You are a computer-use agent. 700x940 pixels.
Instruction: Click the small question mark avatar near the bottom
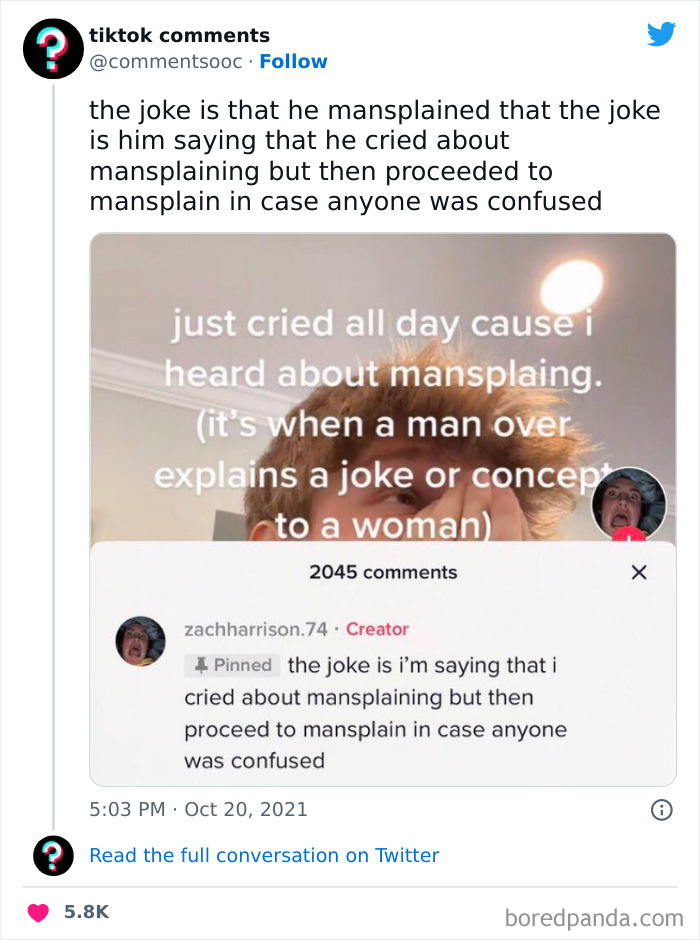51,856
